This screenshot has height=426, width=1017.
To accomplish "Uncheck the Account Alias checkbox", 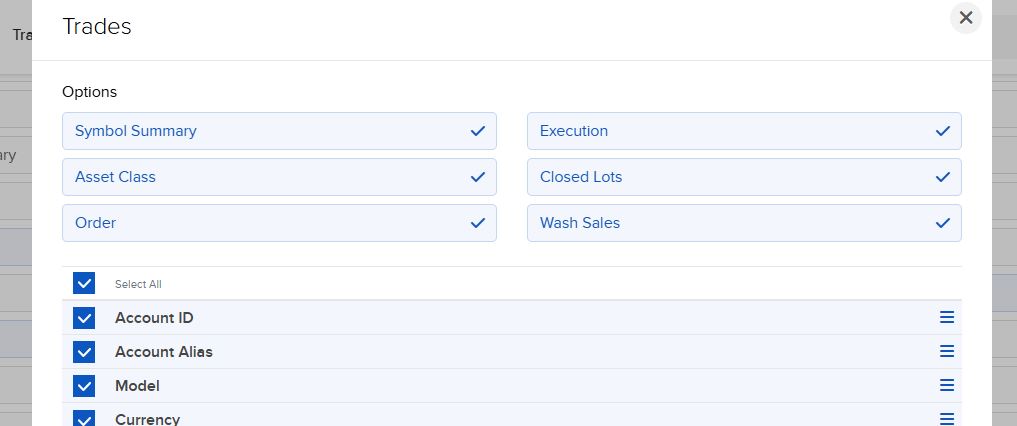I will tap(84, 352).
